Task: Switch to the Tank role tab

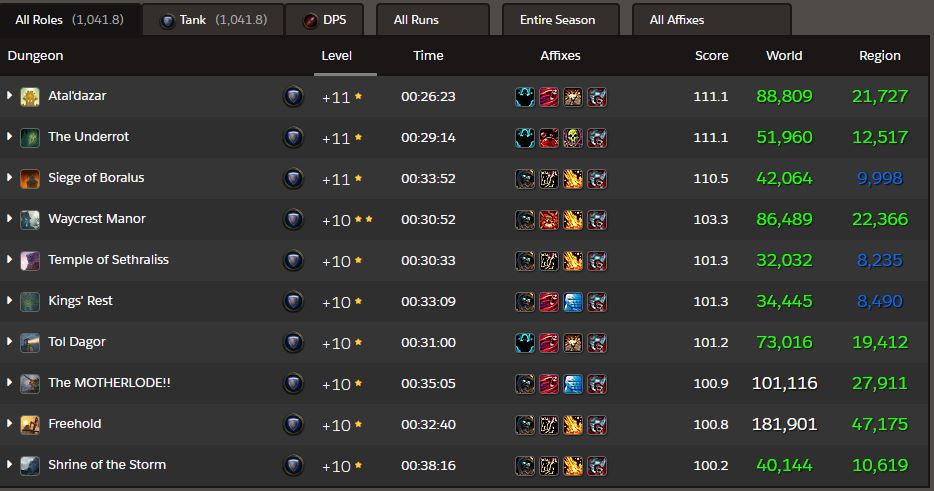Action: coord(213,20)
